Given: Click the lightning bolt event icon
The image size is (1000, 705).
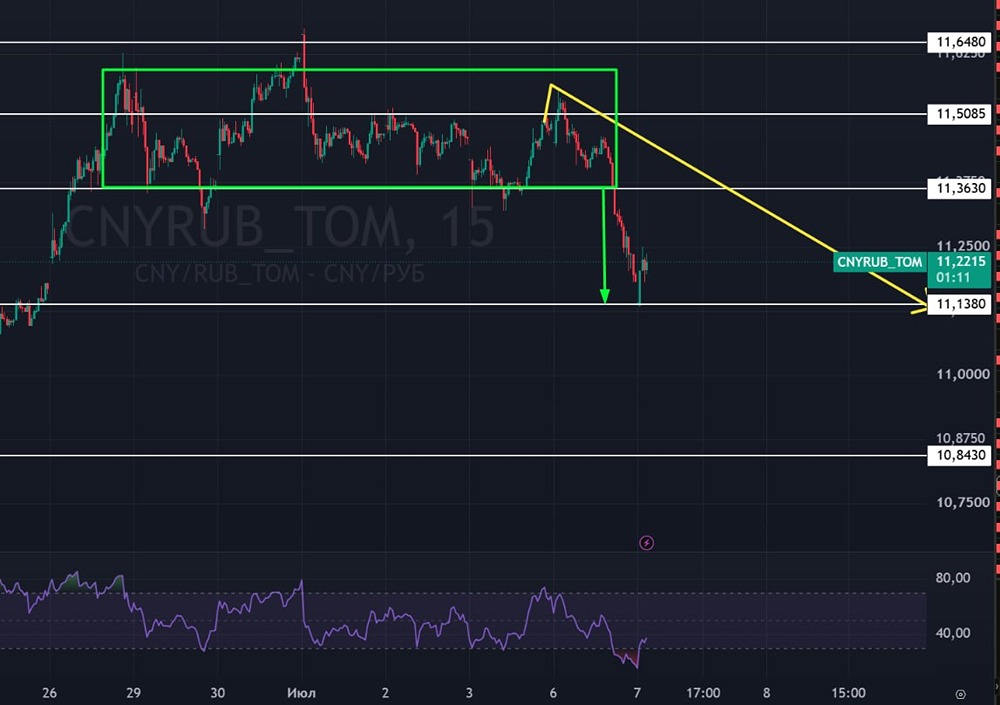Looking at the screenshot, I should click(646, 543).
